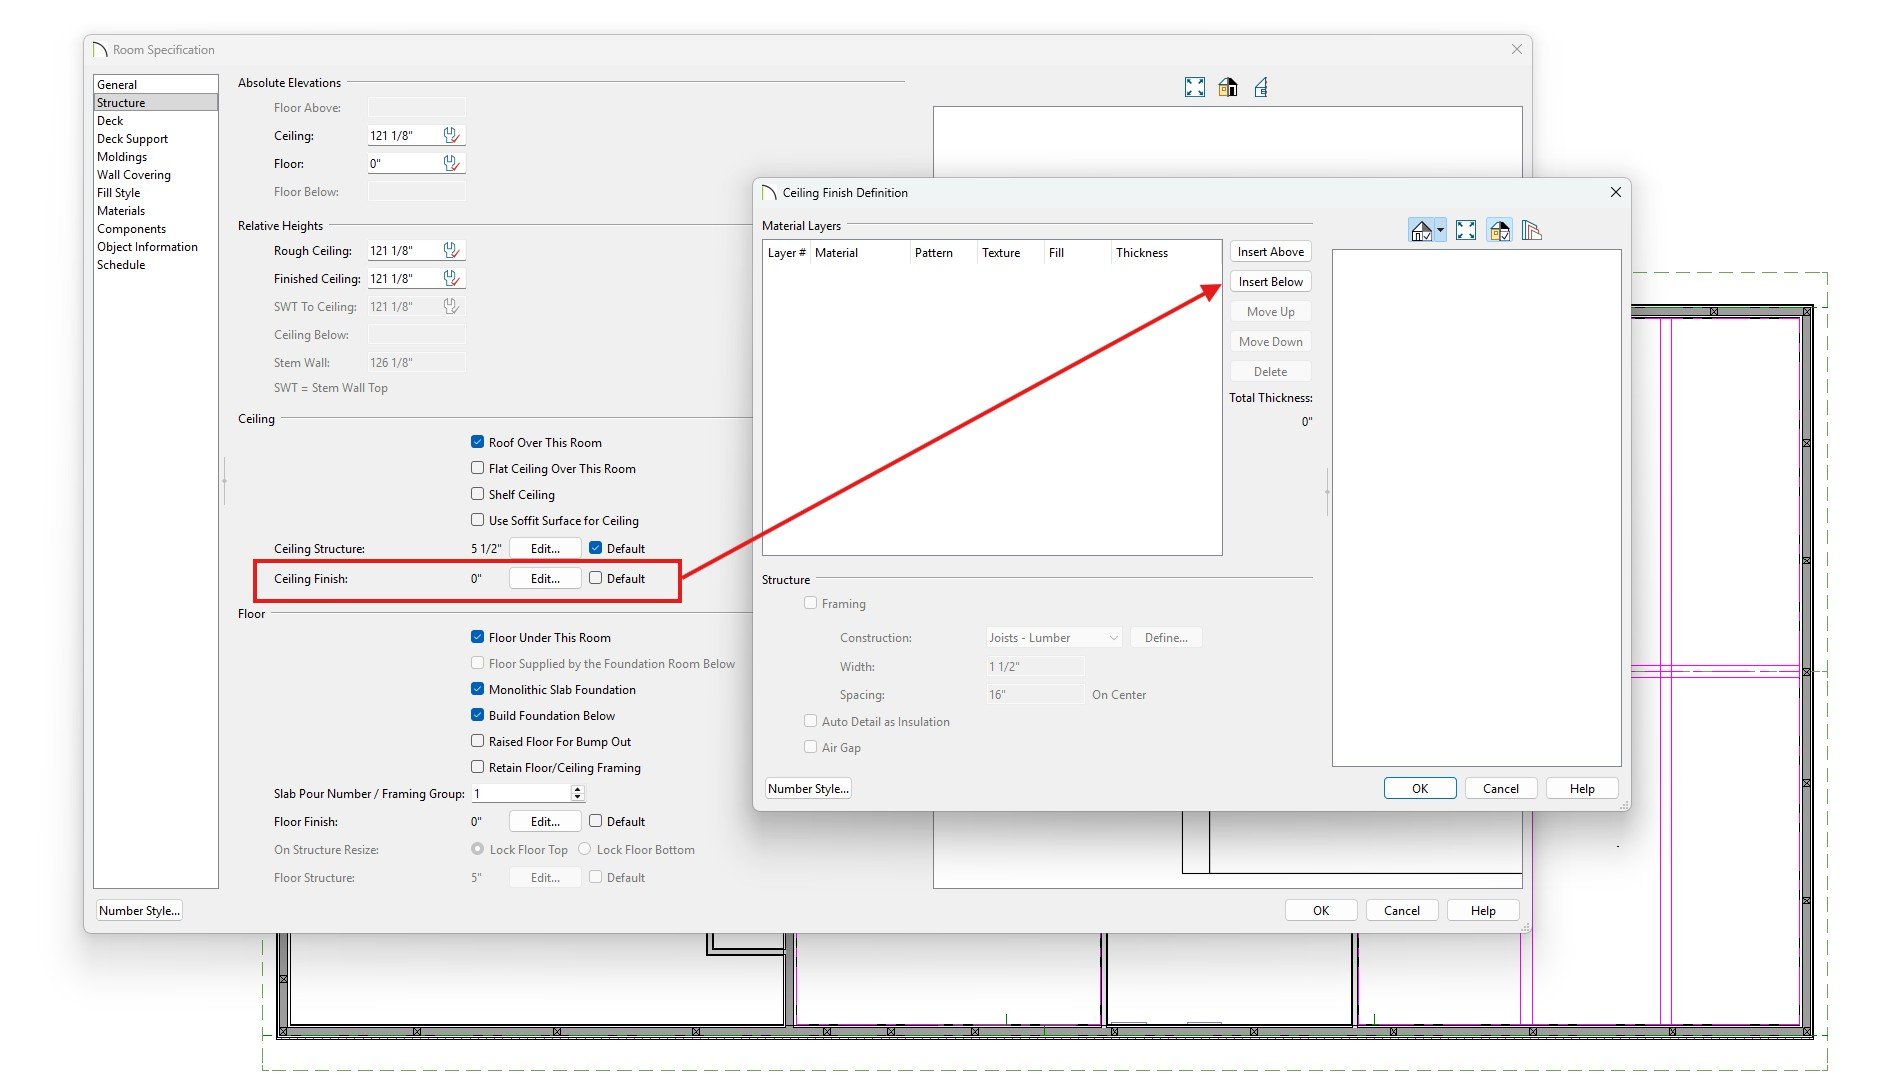Enable Flat Ceiling Over This Room checkbox
The height and width of the screenshot is (1086, 1883).
[478, 467]
